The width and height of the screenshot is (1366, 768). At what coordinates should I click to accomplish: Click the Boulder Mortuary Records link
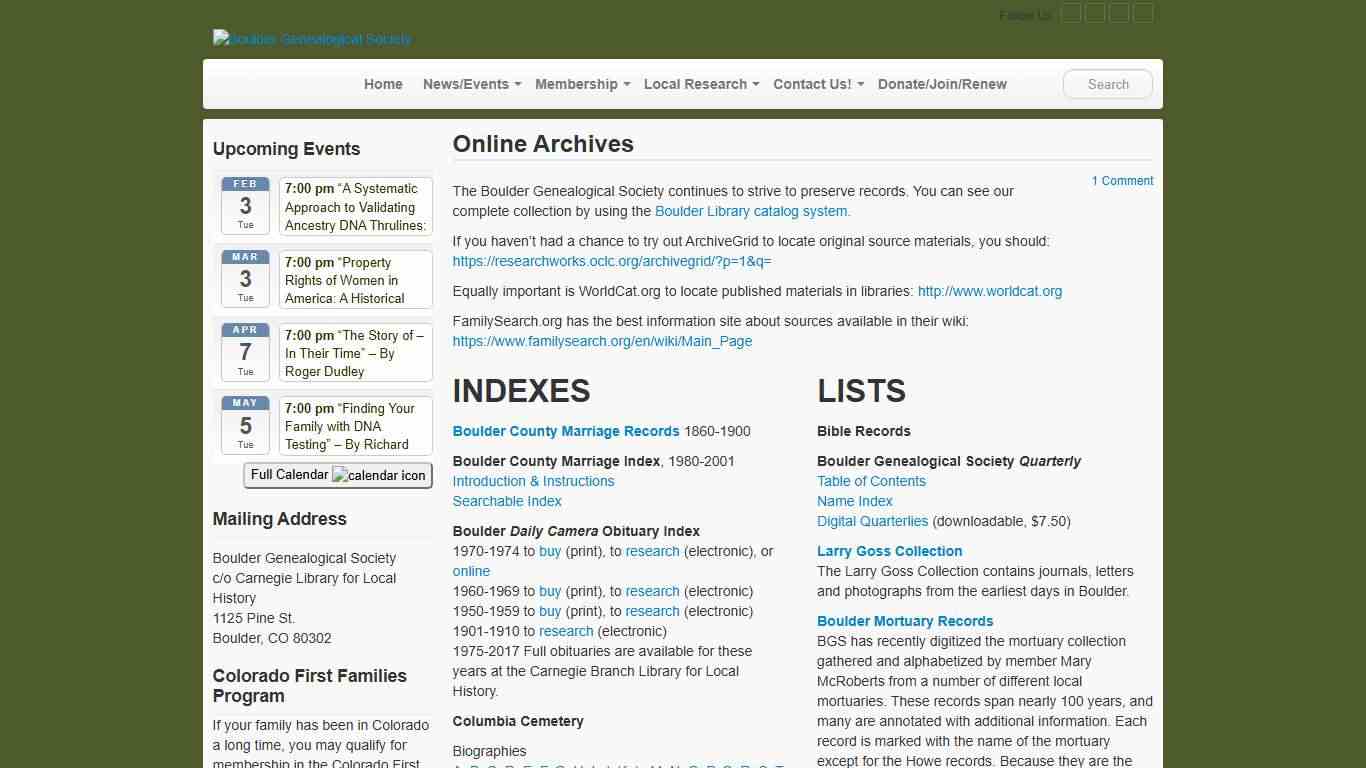tap(905, 621)
